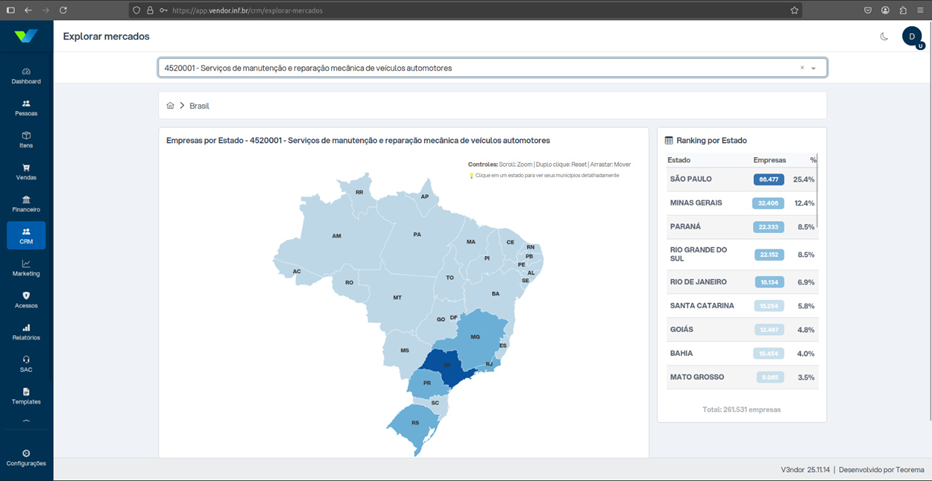
Task: Save page to Pocket icon
Action: coord(868,10)
